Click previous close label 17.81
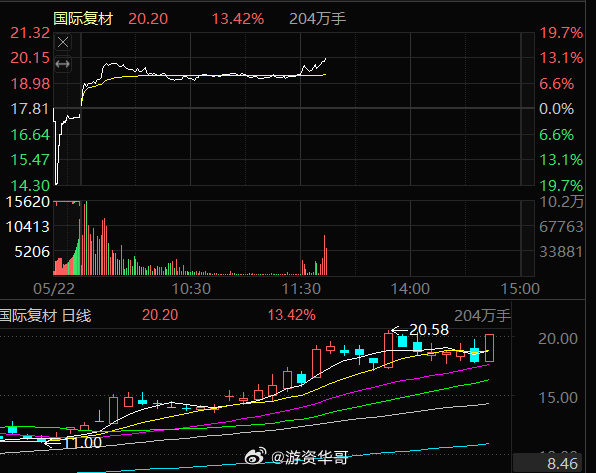 (30, 109)
